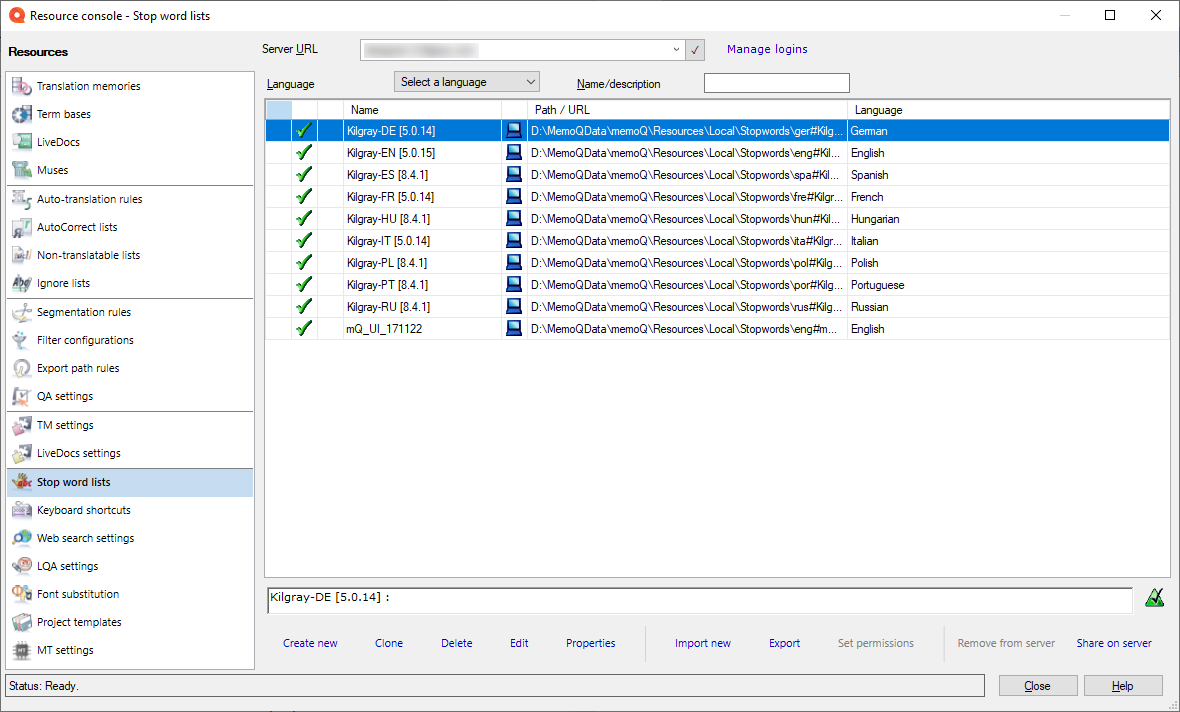Click the Font substitution icon
This screenshot has width=1180, height=712.
pyautogui.click(x=21, y=595)
